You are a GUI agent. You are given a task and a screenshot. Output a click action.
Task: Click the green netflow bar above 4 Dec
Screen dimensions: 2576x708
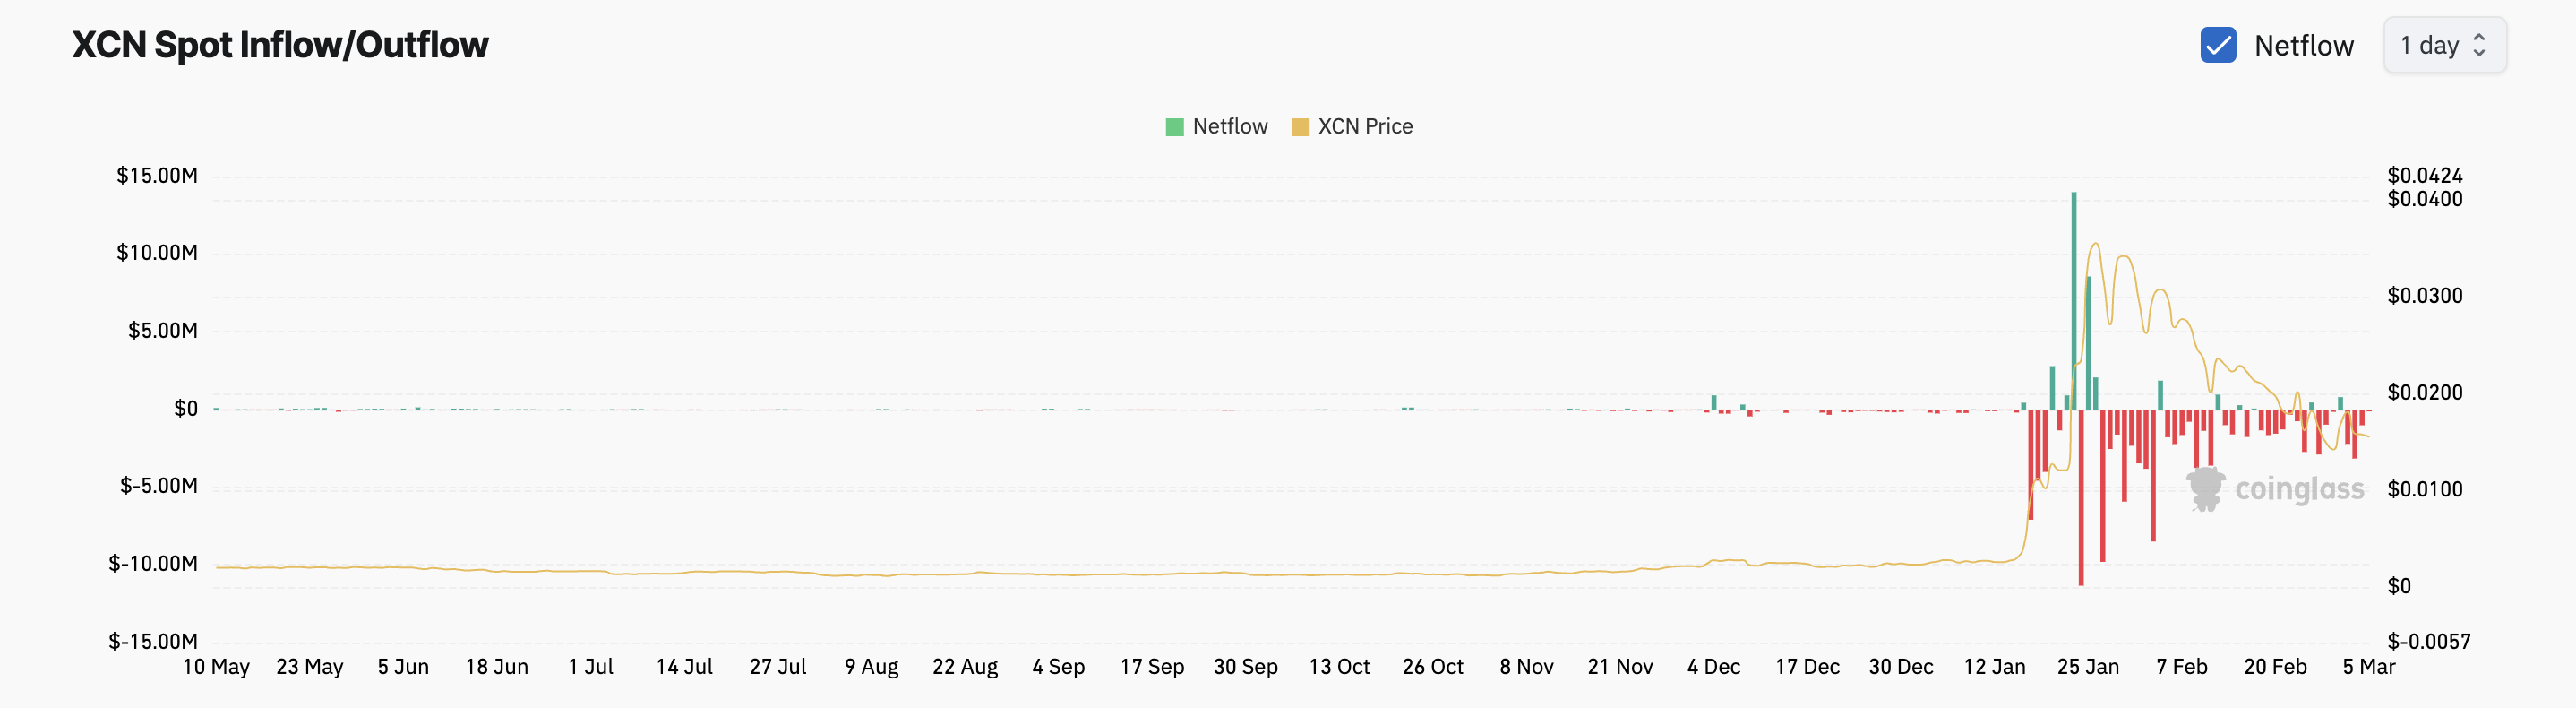(x=1713, y=402)
